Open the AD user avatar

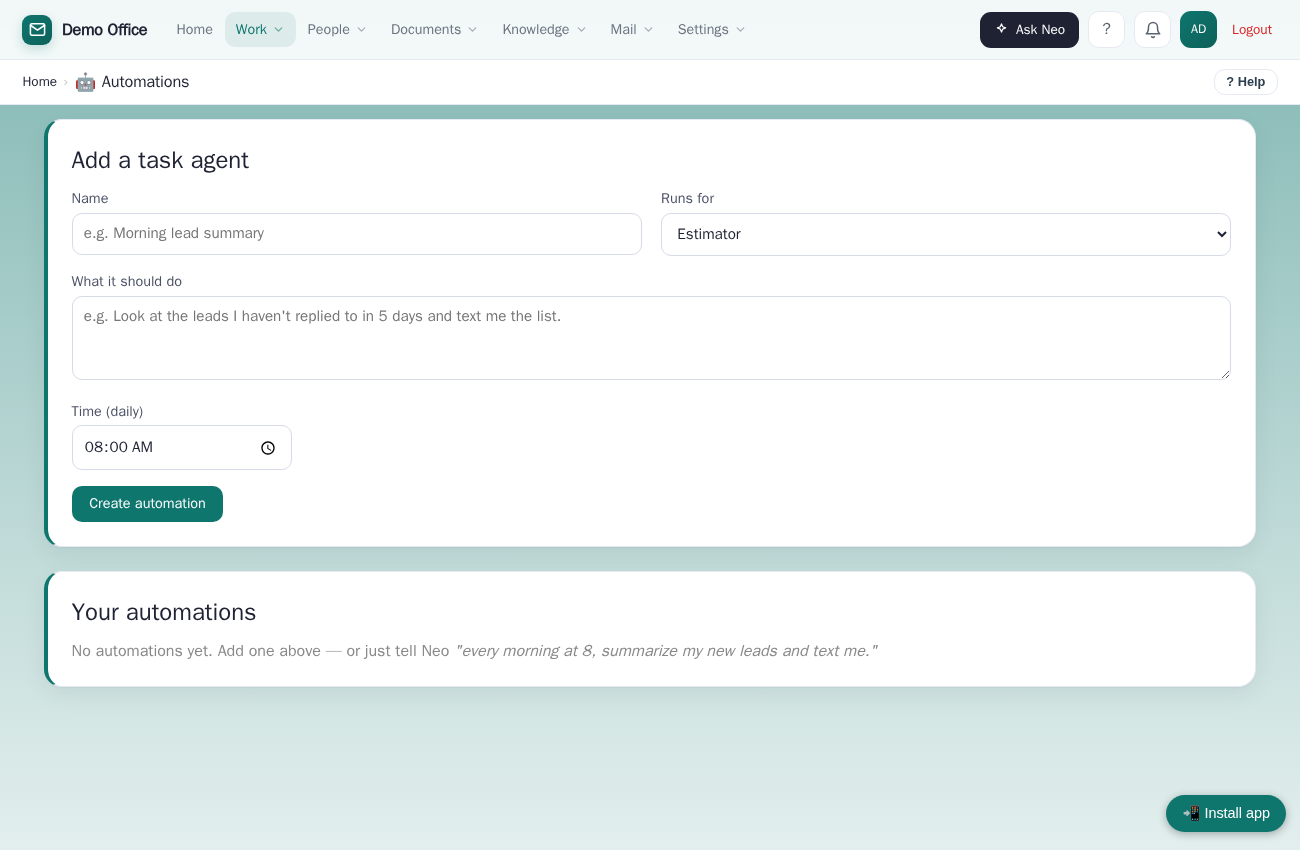pyautogui.click(x=1198, y=30)
